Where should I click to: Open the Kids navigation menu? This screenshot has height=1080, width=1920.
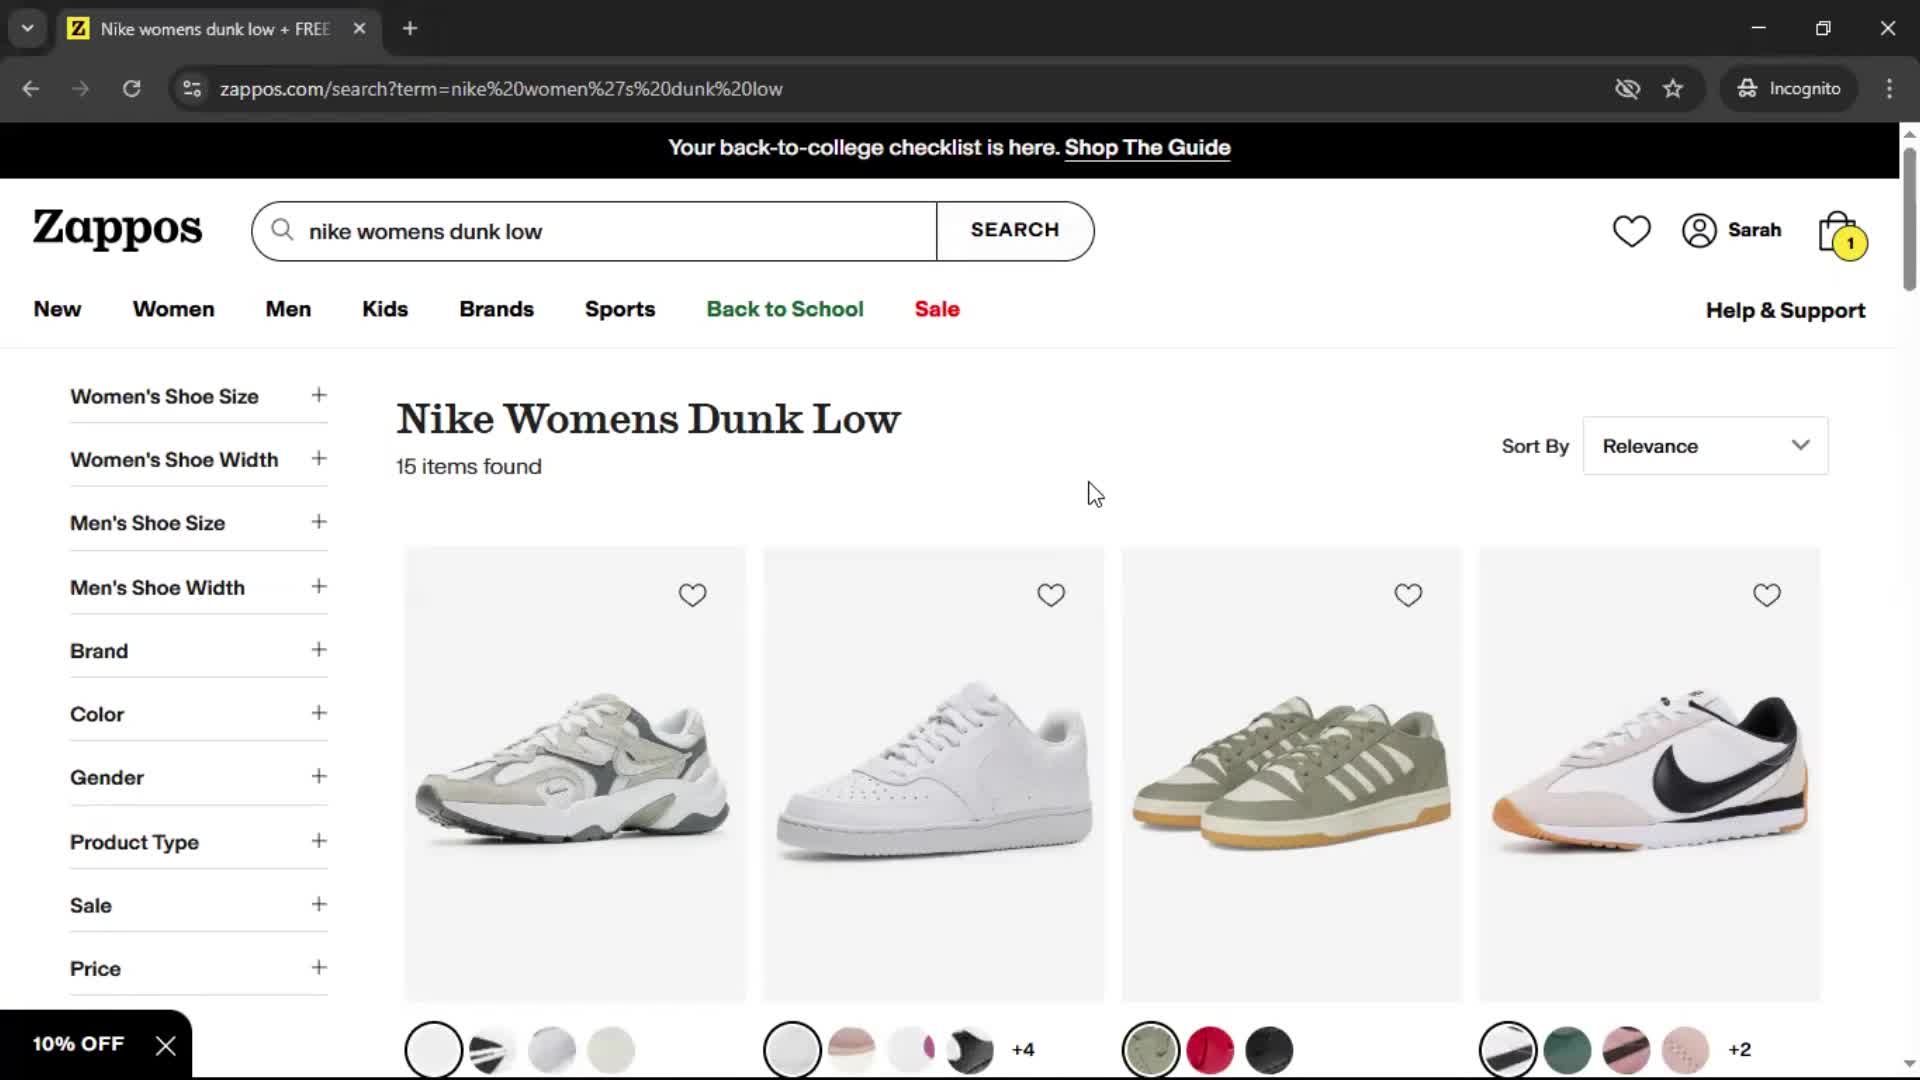coord(385,309)
